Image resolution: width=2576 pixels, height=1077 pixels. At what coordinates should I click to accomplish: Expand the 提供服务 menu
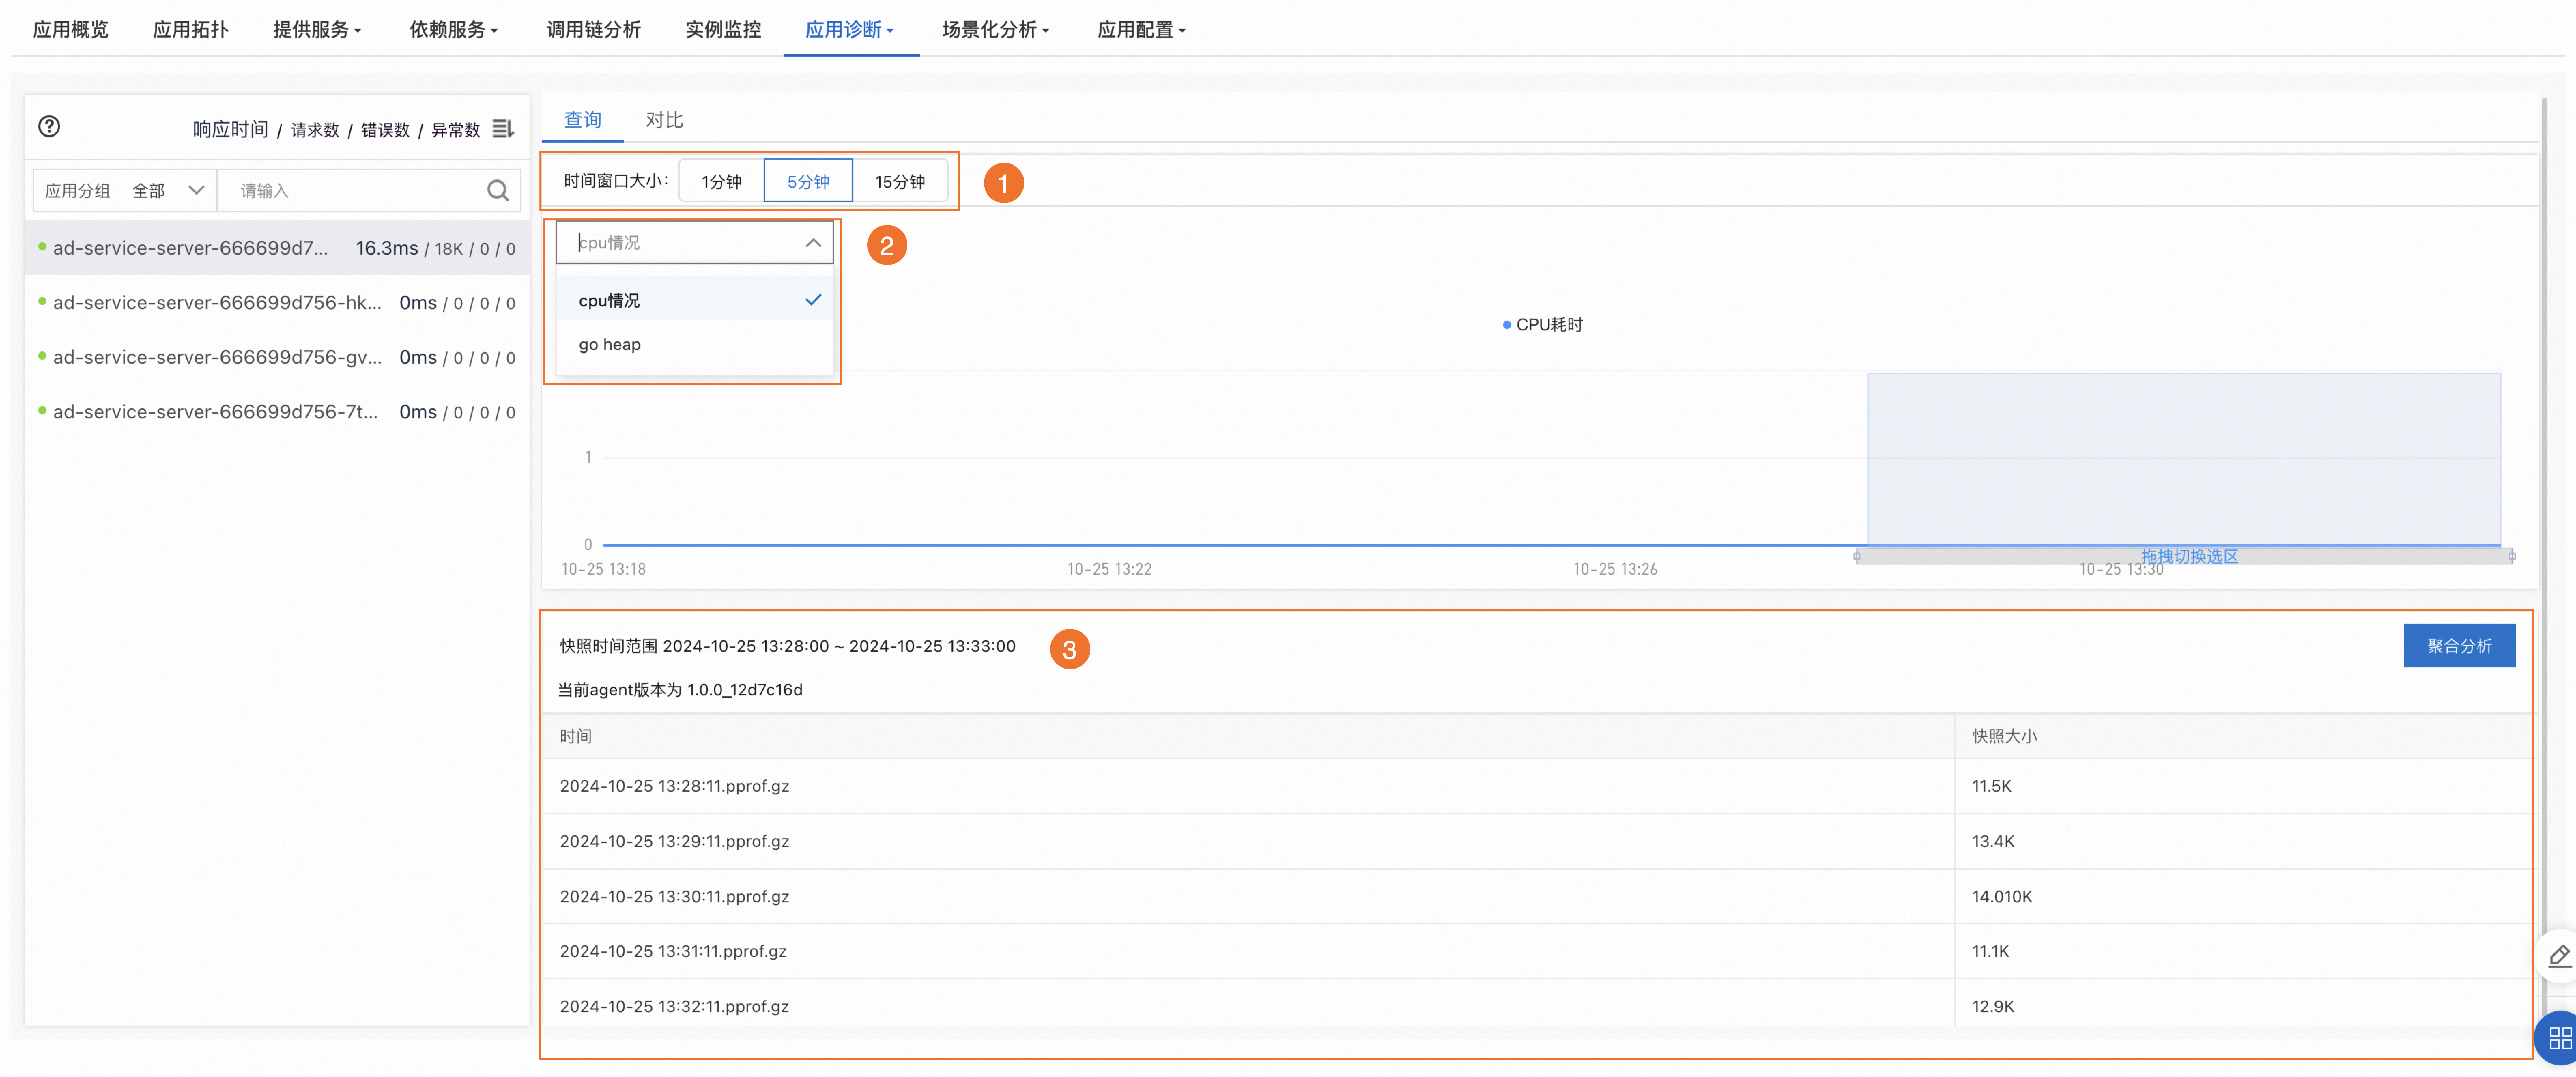[317, 30]
